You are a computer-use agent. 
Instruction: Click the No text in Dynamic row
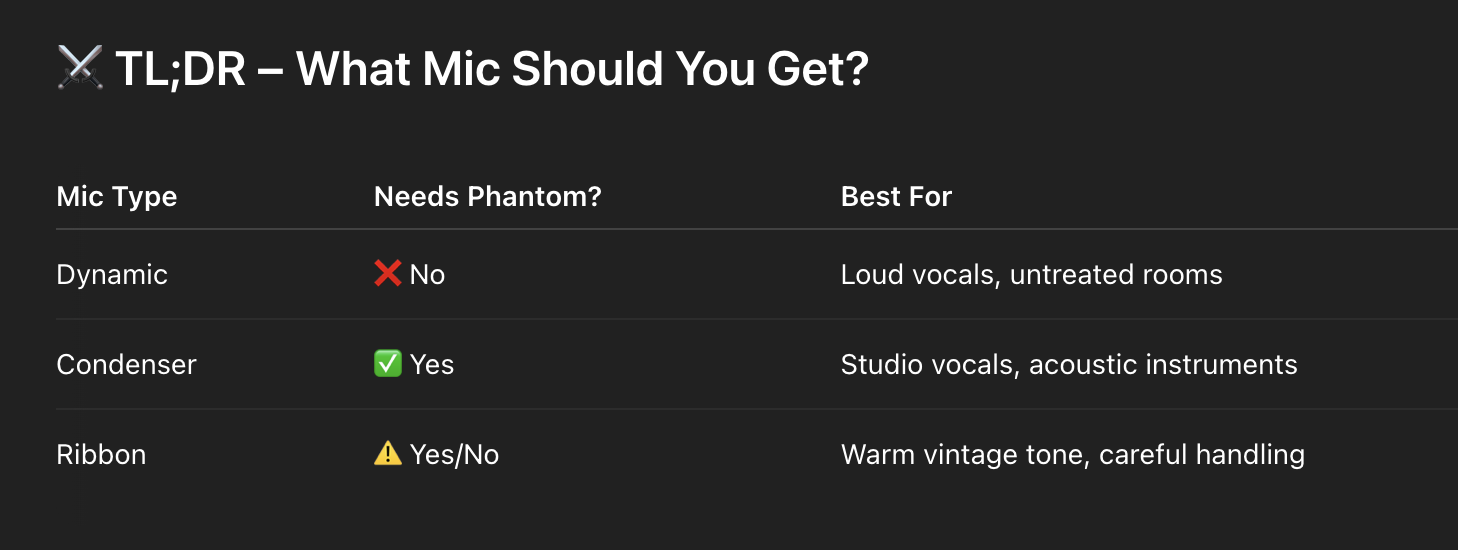[x=427, y=275]
